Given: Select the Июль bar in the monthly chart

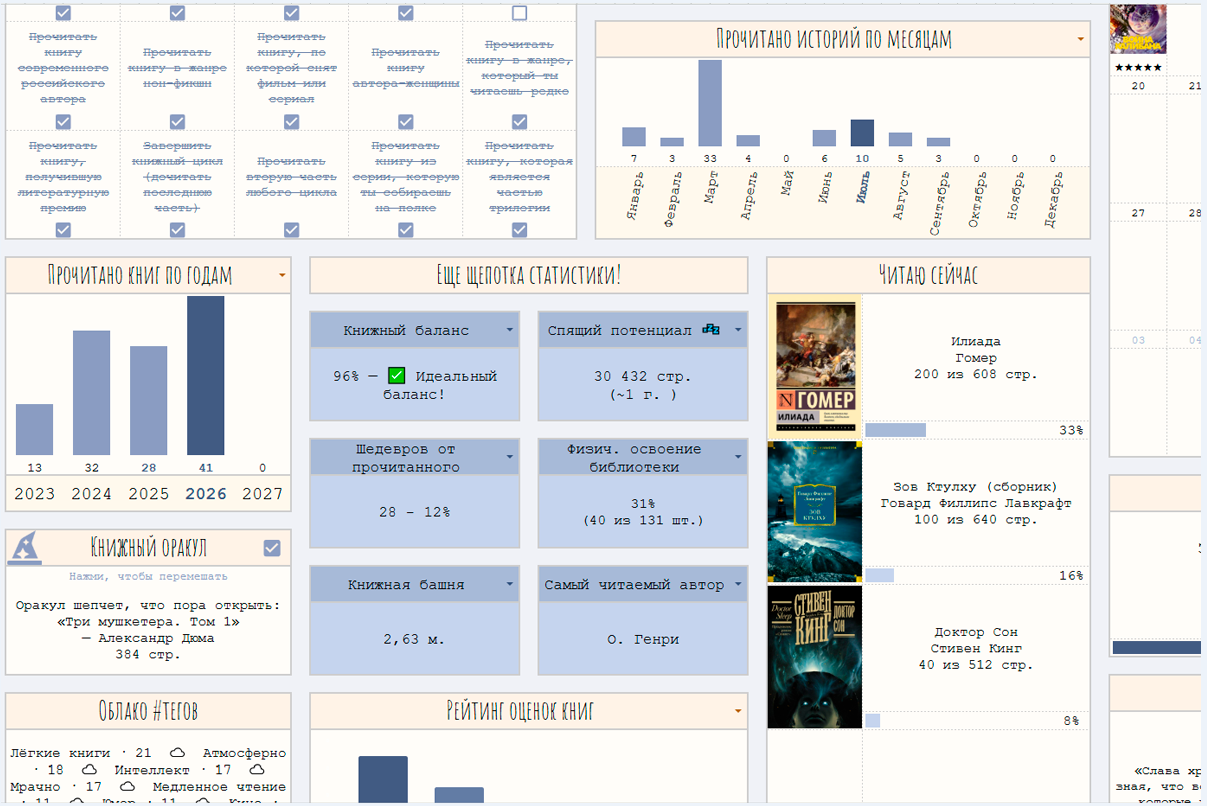Looking at the screenshot, I should (862, 133).
